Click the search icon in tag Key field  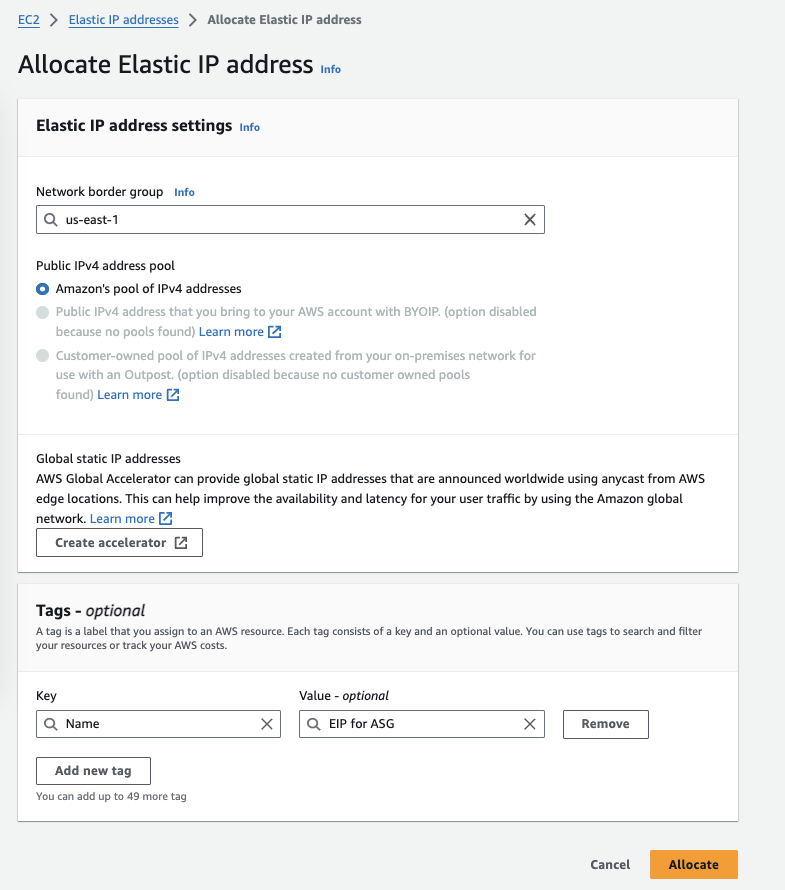[50, 724]
